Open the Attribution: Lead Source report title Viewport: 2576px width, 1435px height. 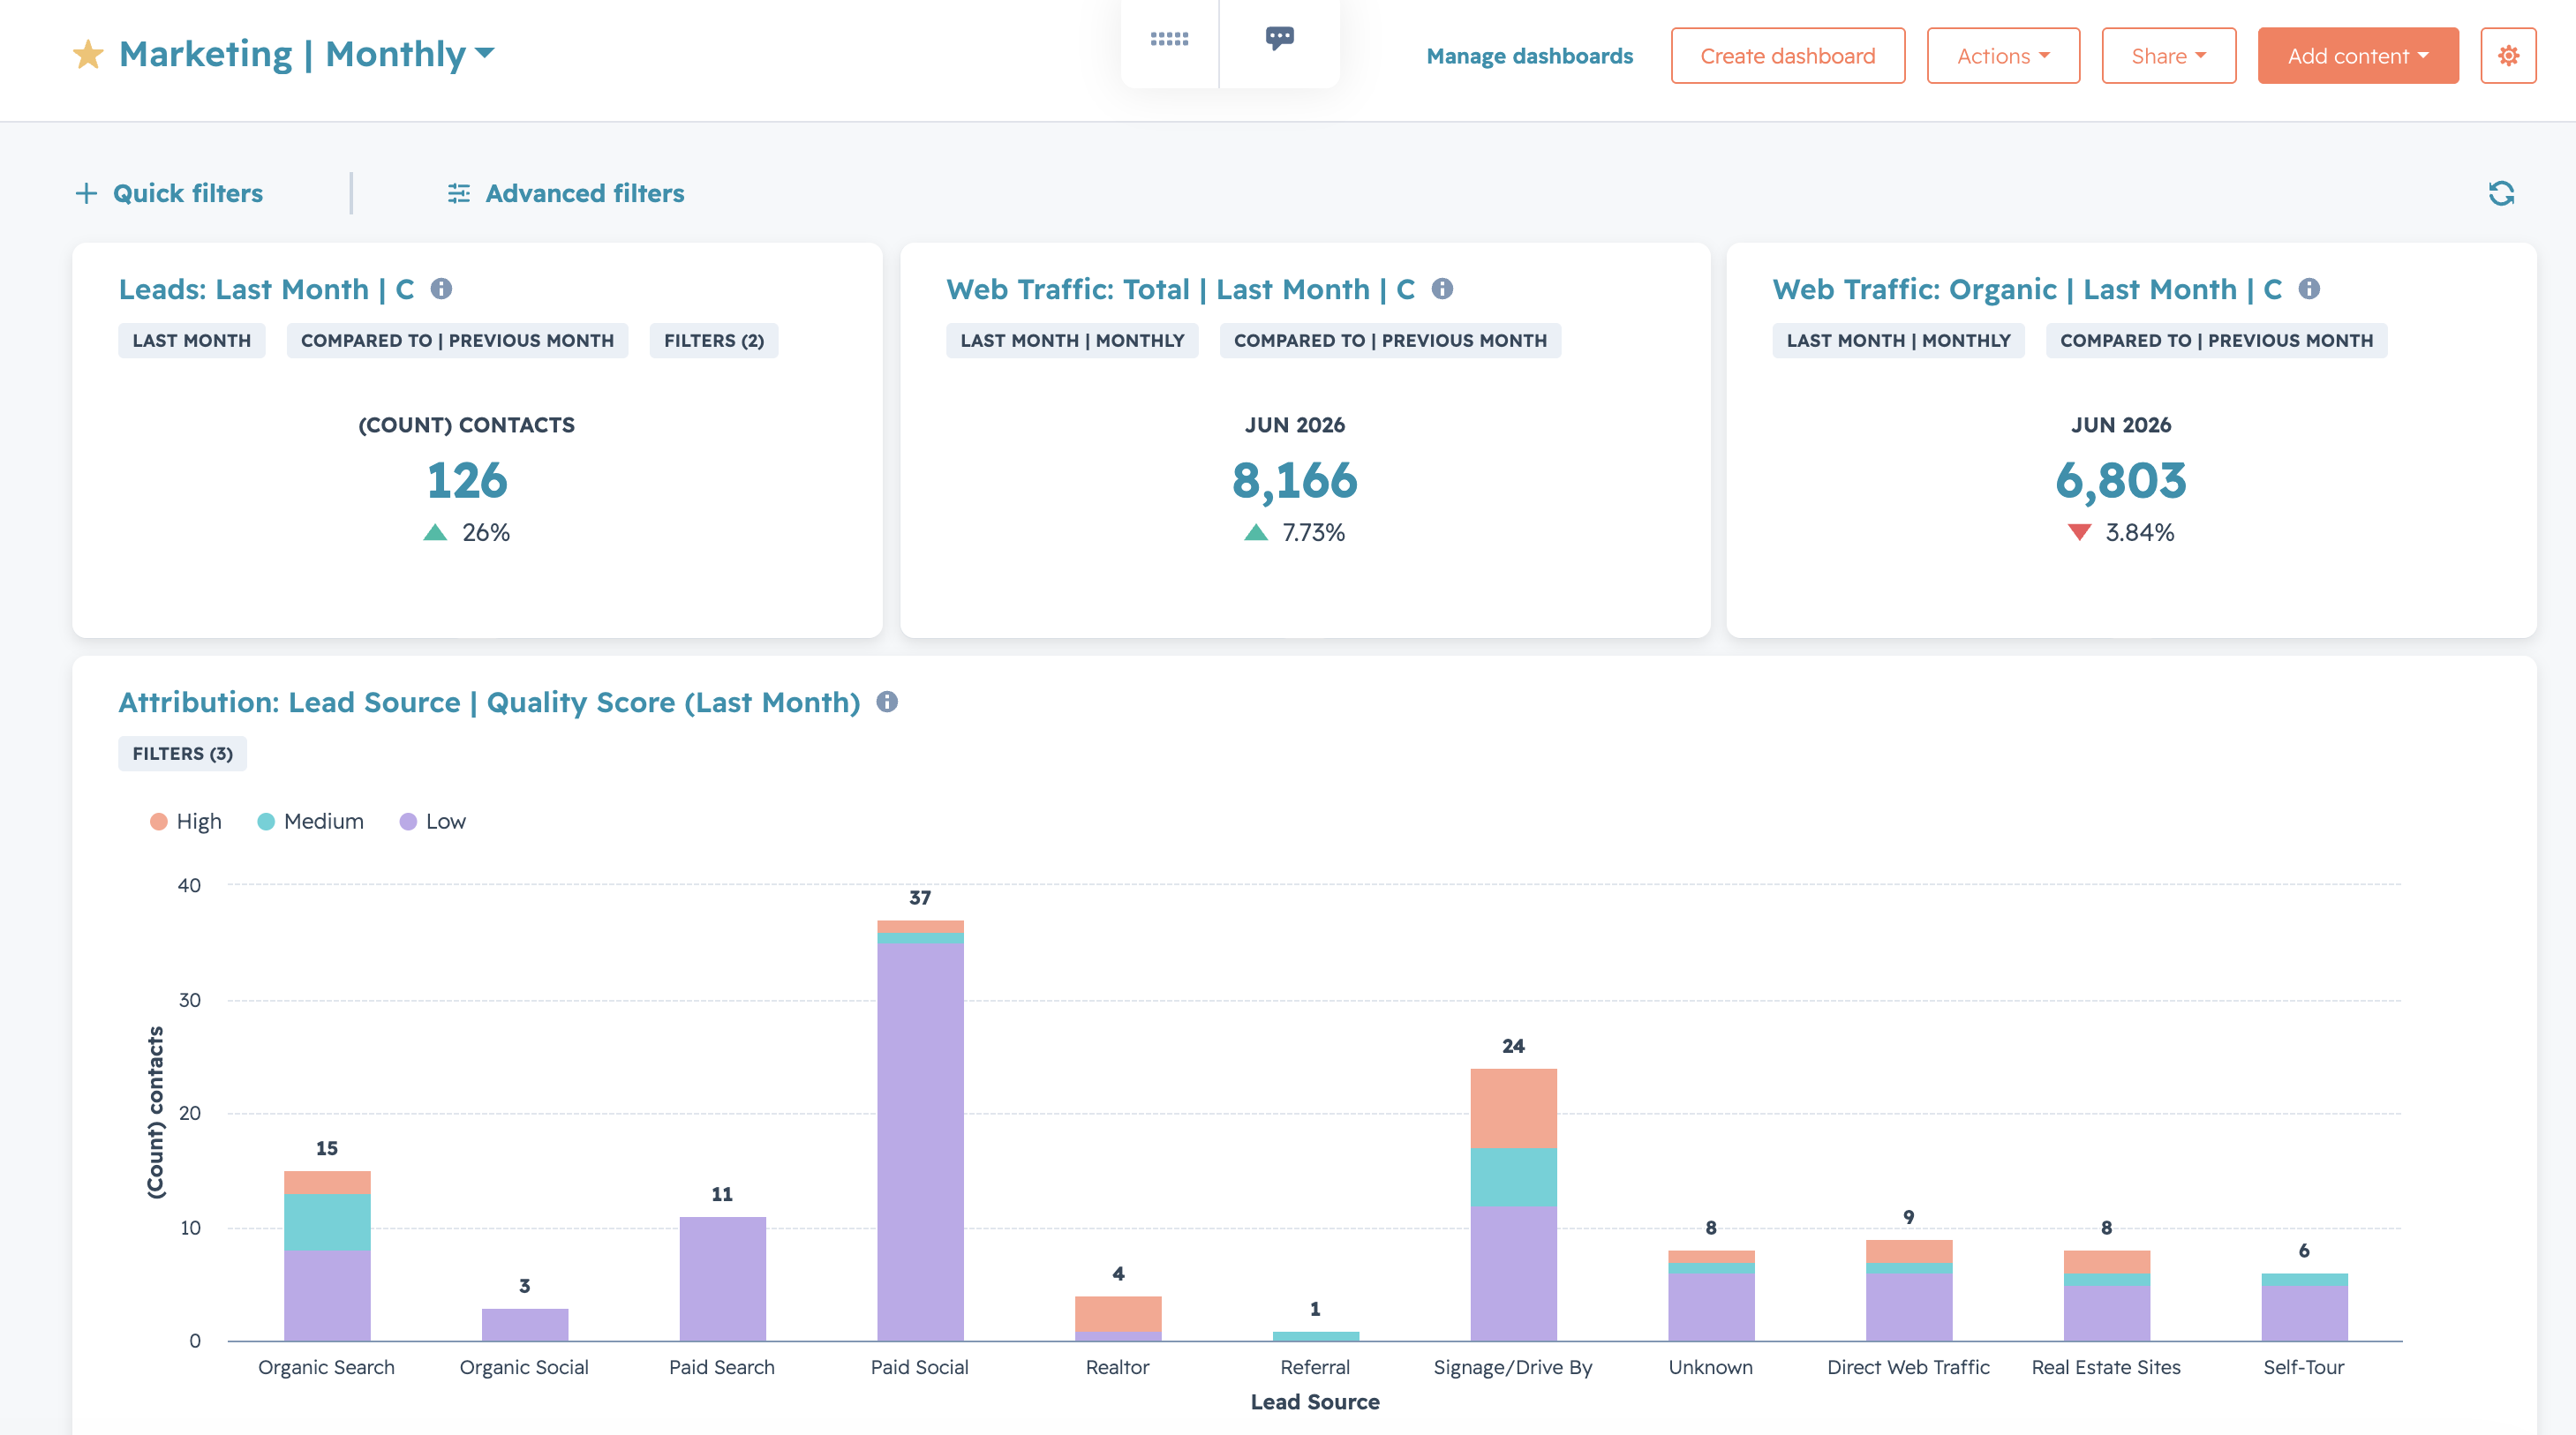[489, 702]
